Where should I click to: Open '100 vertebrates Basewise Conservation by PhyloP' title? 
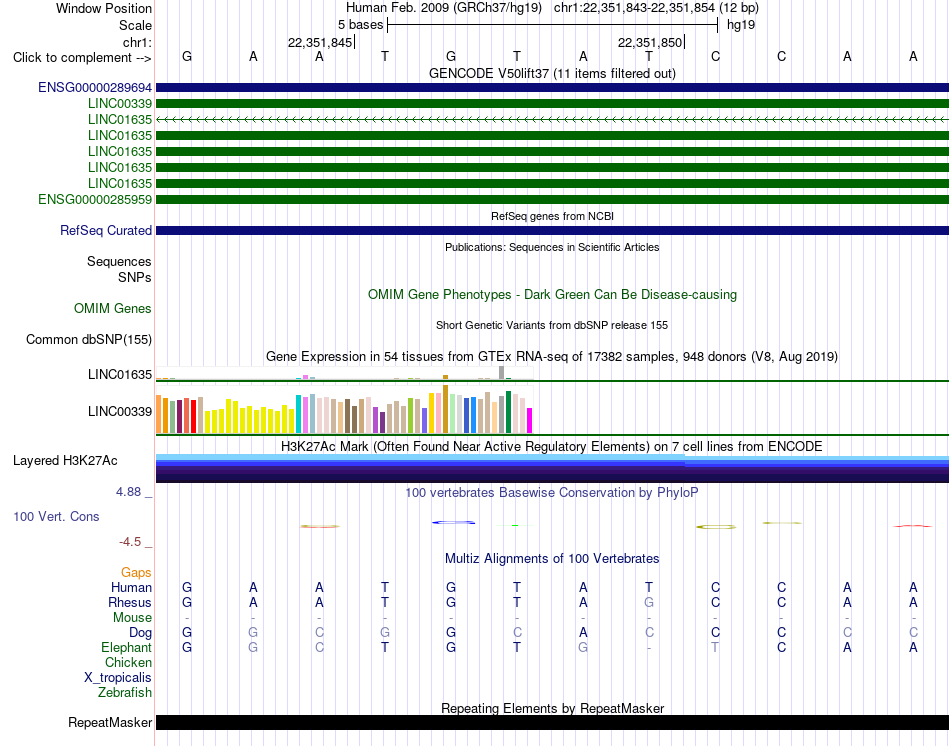coord(552,493)
